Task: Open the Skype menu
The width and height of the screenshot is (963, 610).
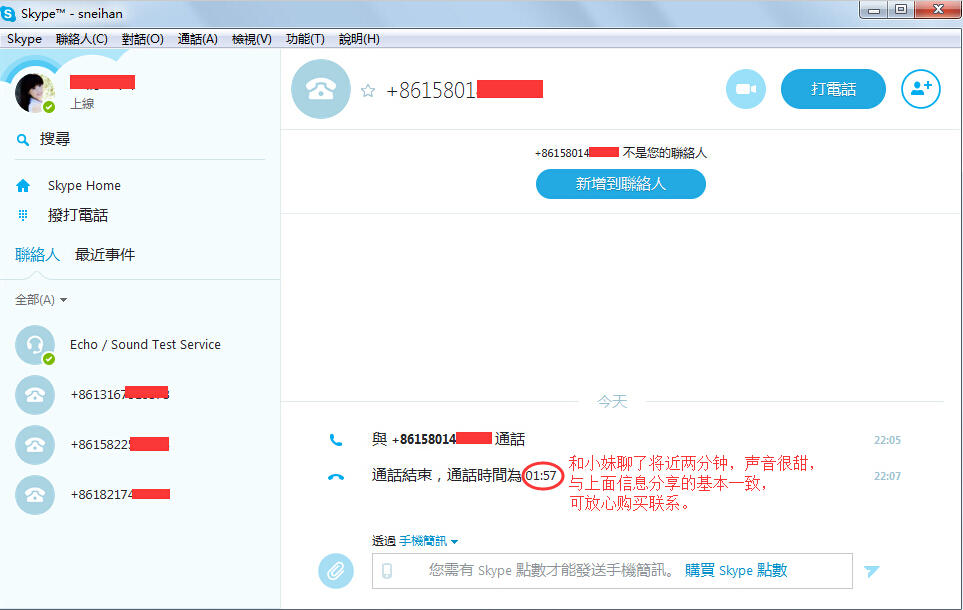Action: pos(25,39)
